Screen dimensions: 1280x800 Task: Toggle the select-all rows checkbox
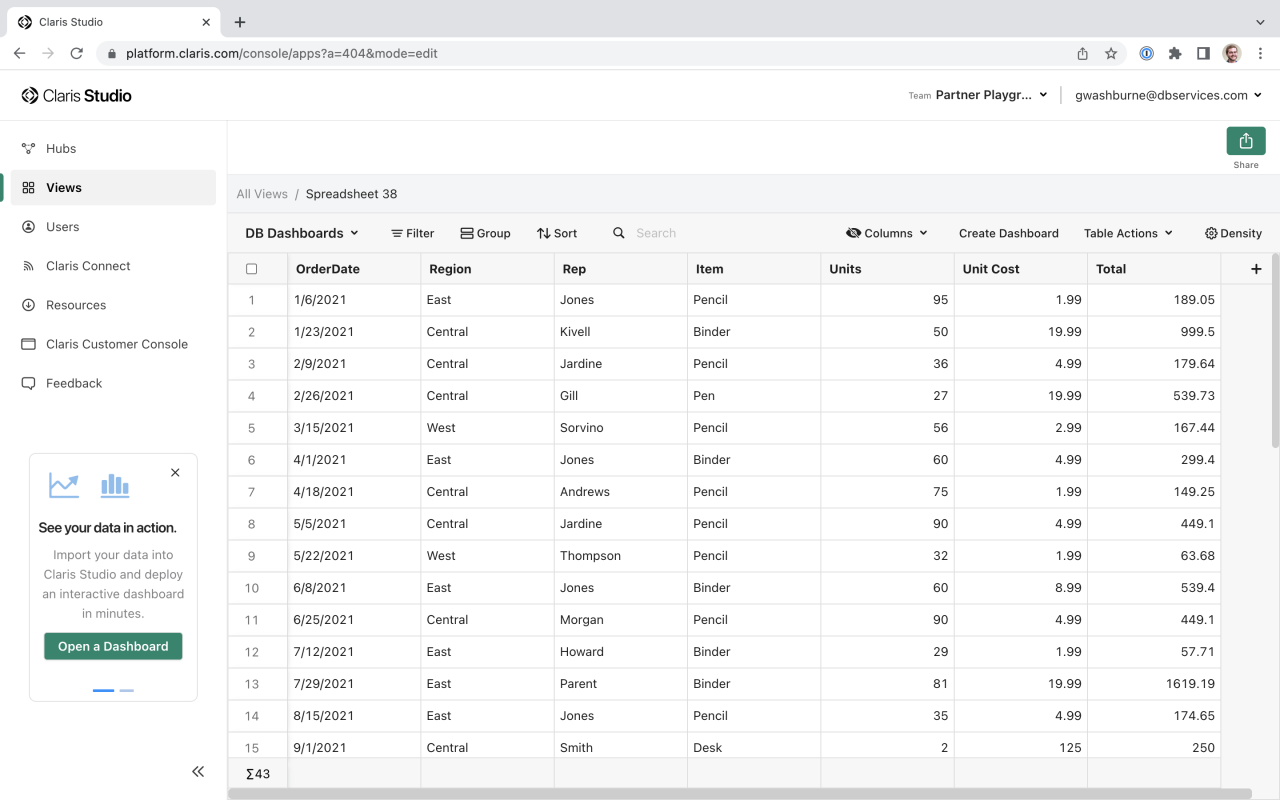[x=251, y=269]
